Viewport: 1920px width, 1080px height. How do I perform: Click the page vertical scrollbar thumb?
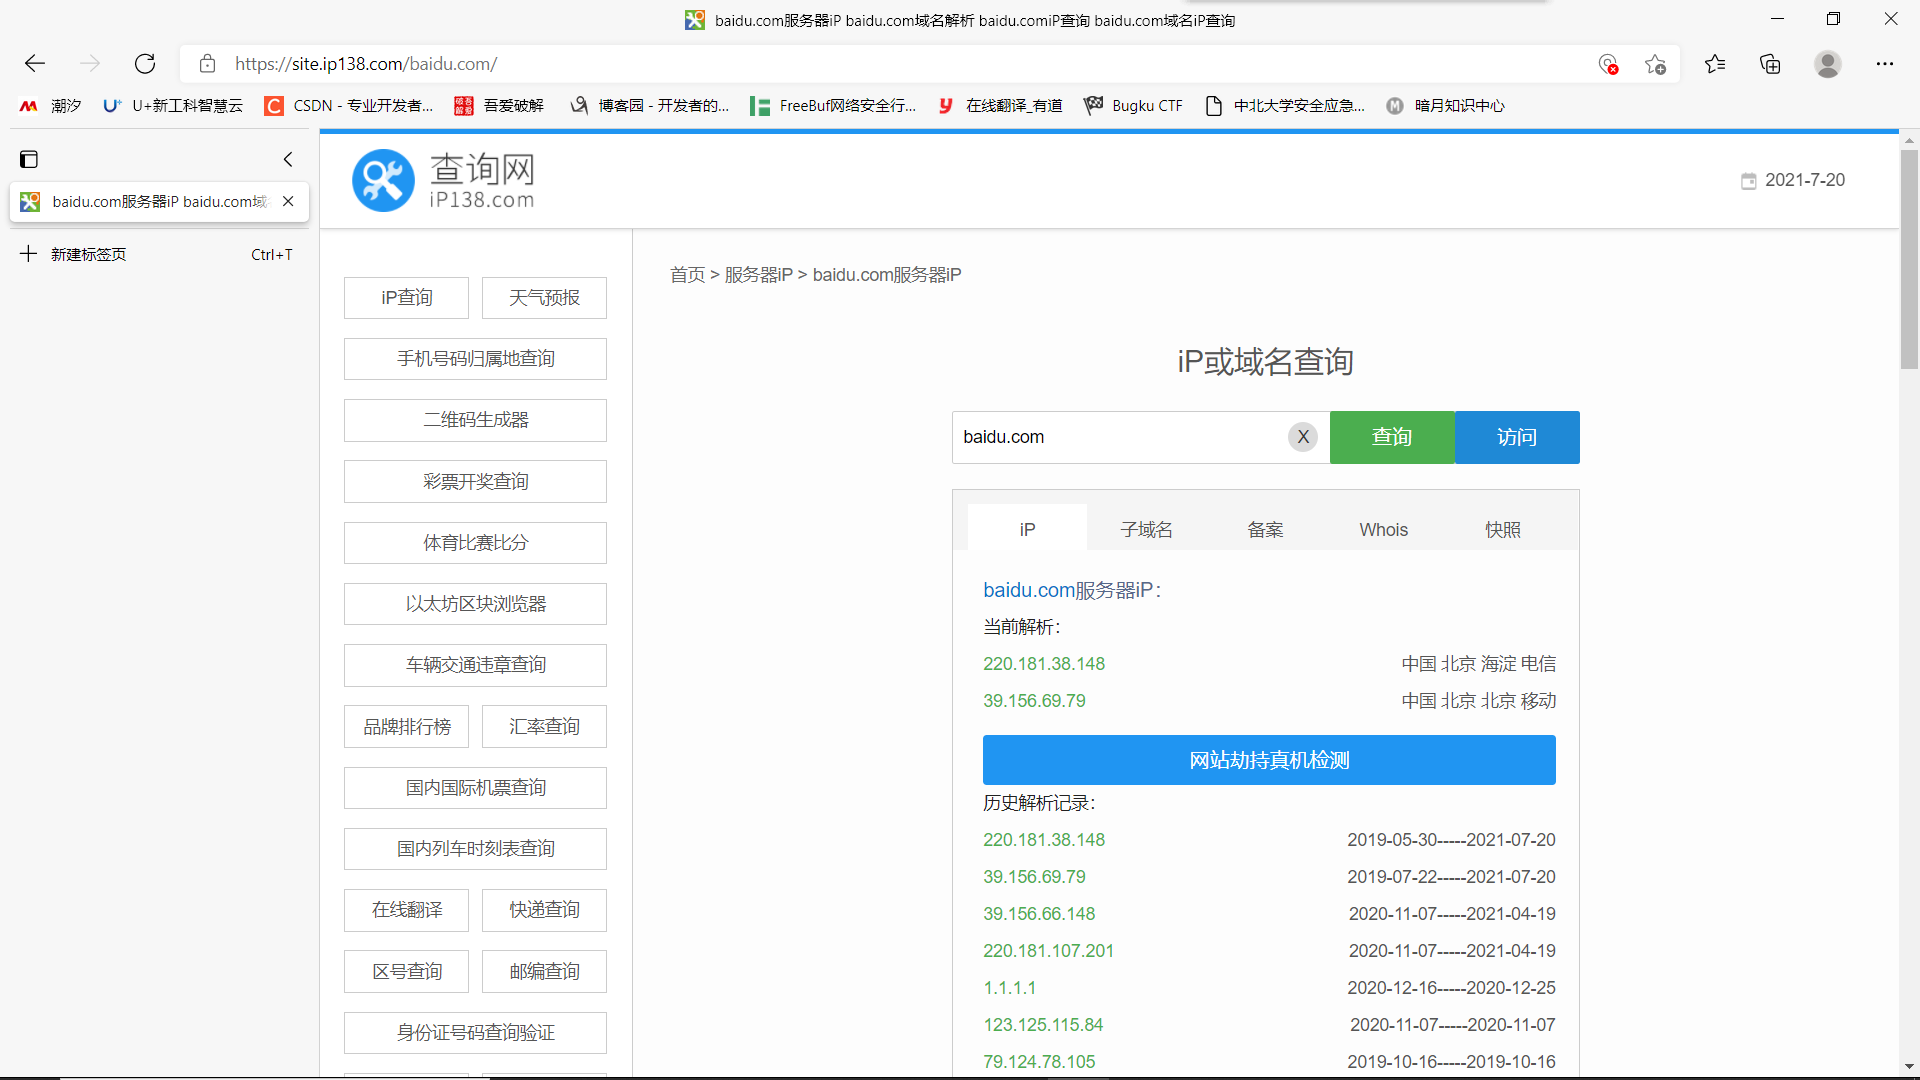tap(1909, 260)
